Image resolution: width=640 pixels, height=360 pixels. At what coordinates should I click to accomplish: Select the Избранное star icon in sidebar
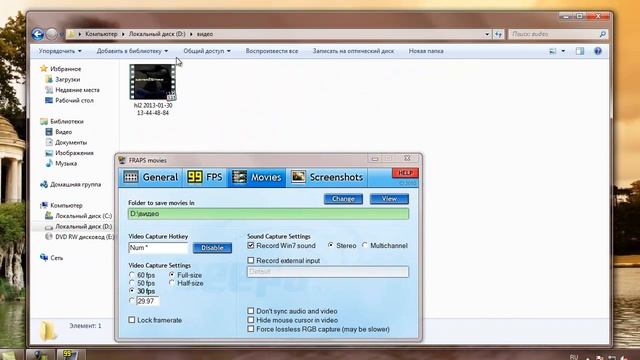point(44,69)
